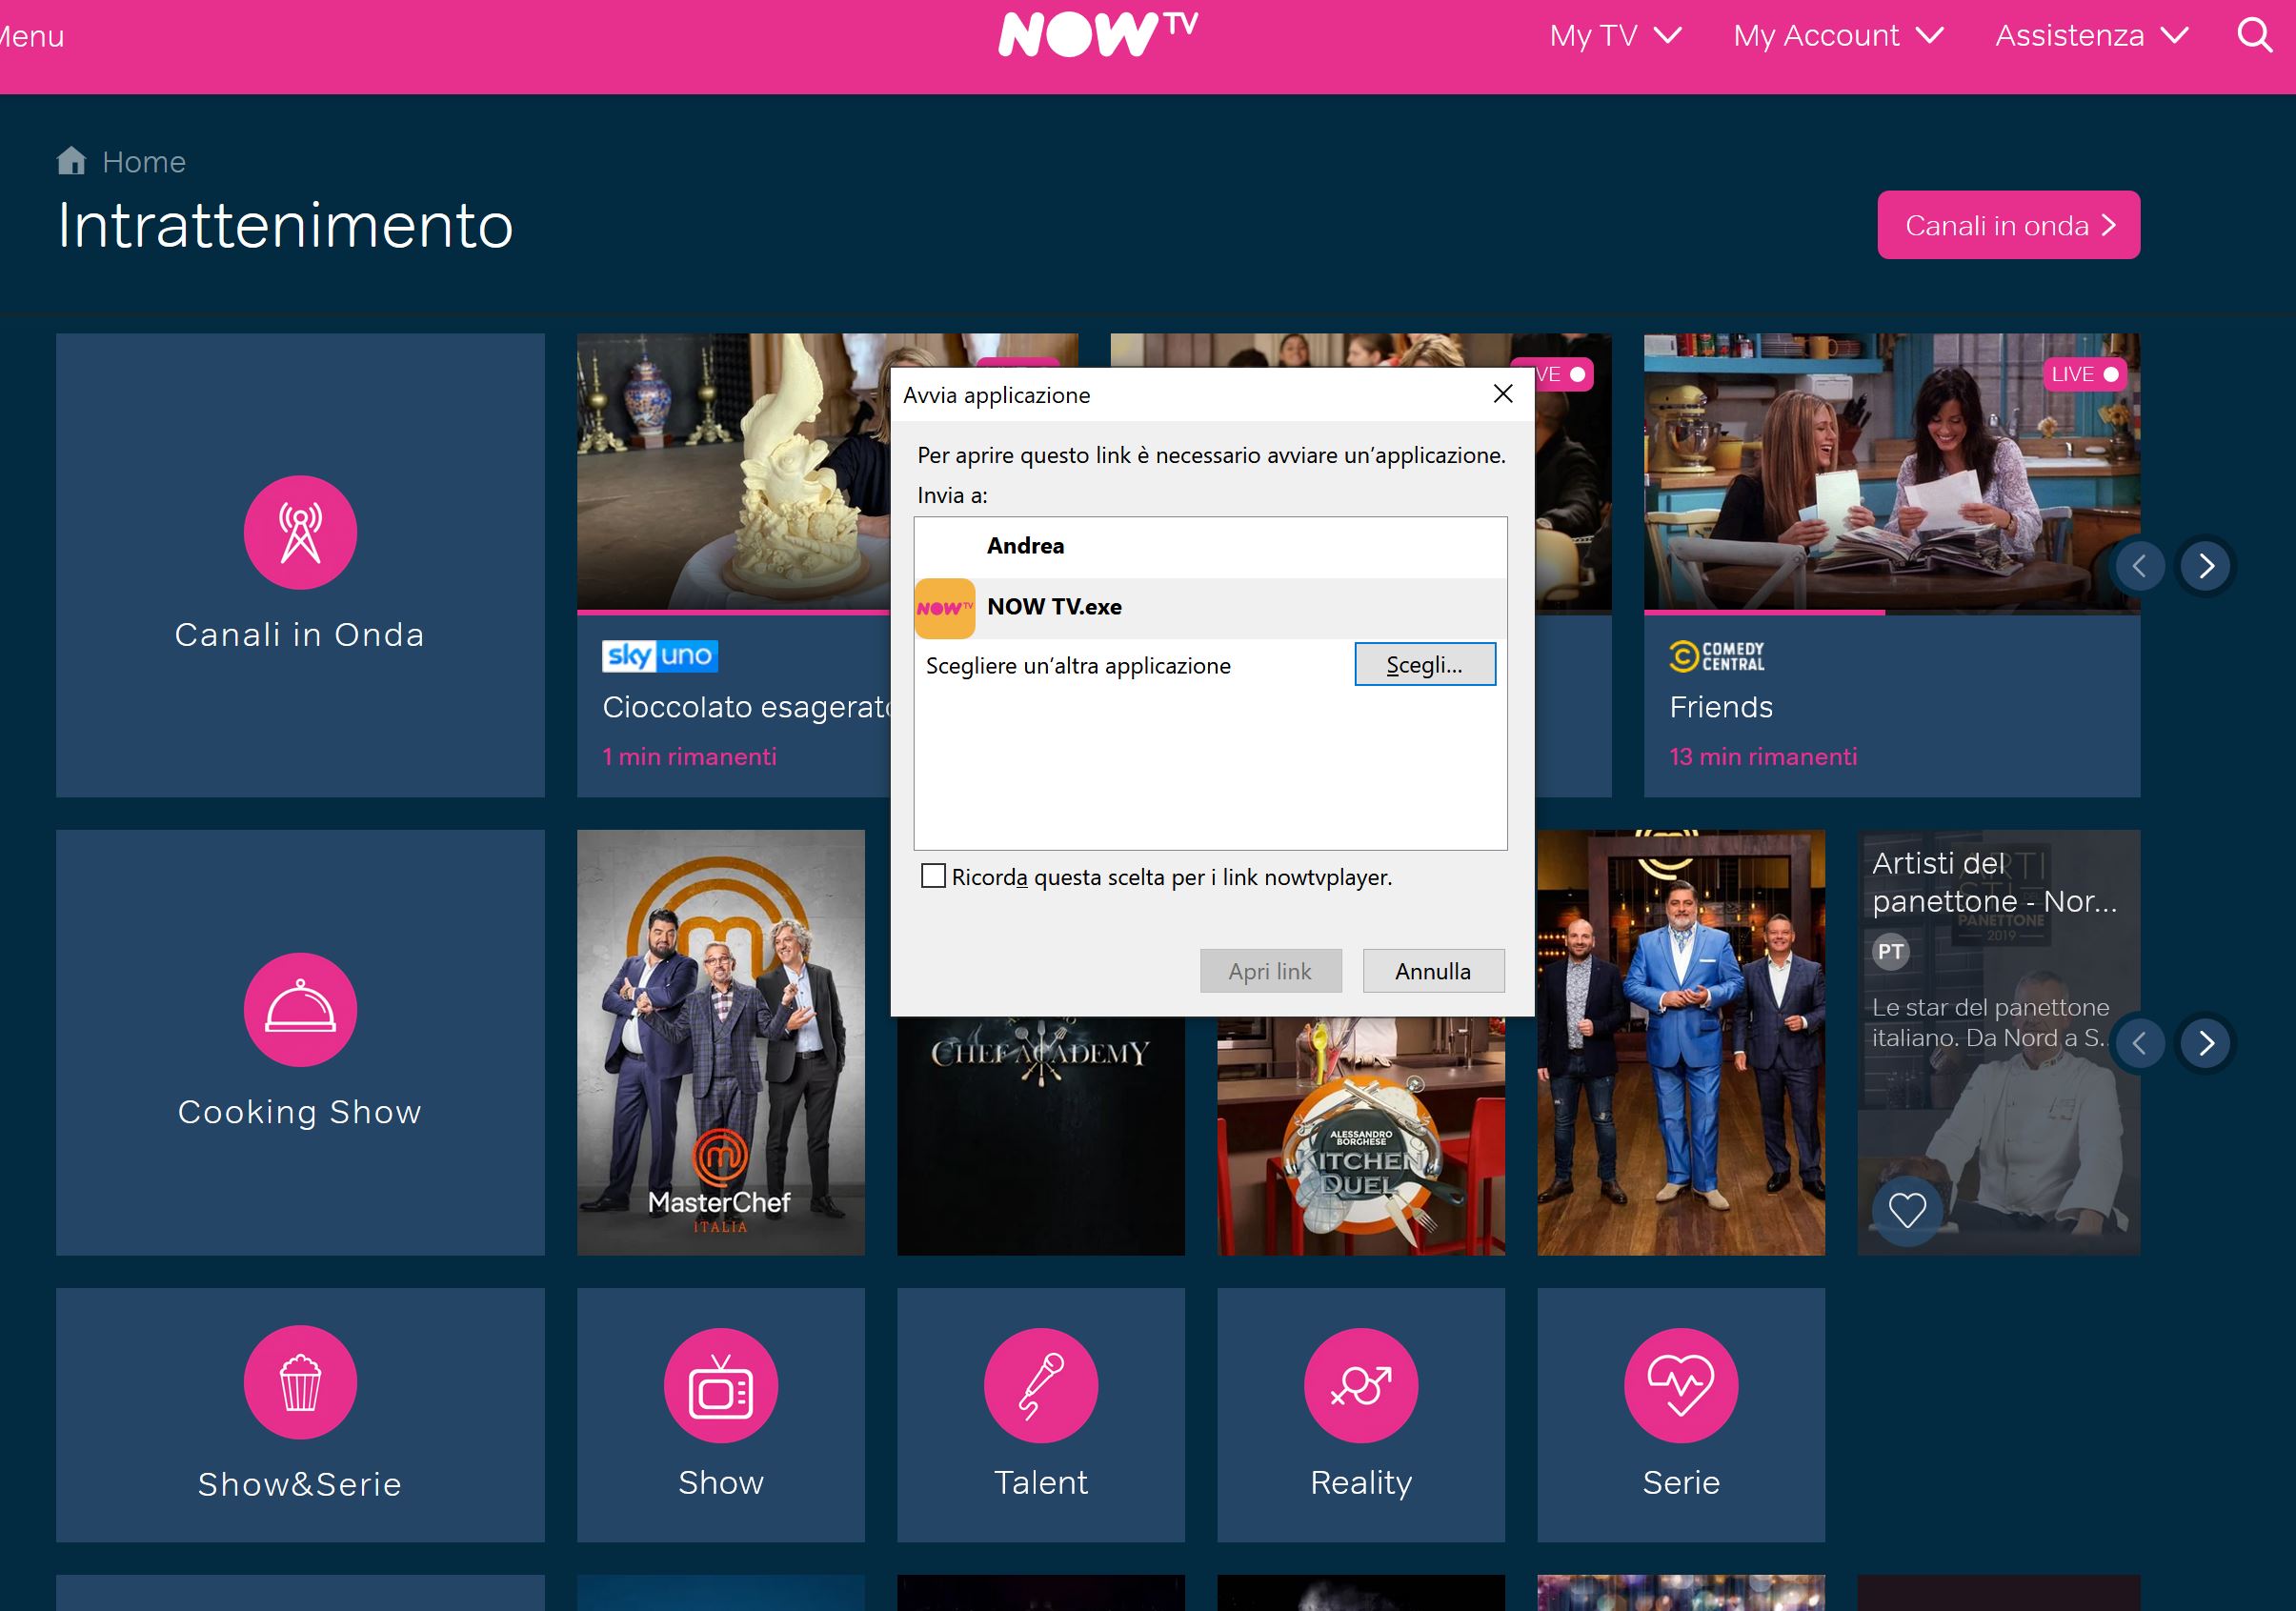
Task: Click the Reality tile label
Action: coord(1361,1482)
